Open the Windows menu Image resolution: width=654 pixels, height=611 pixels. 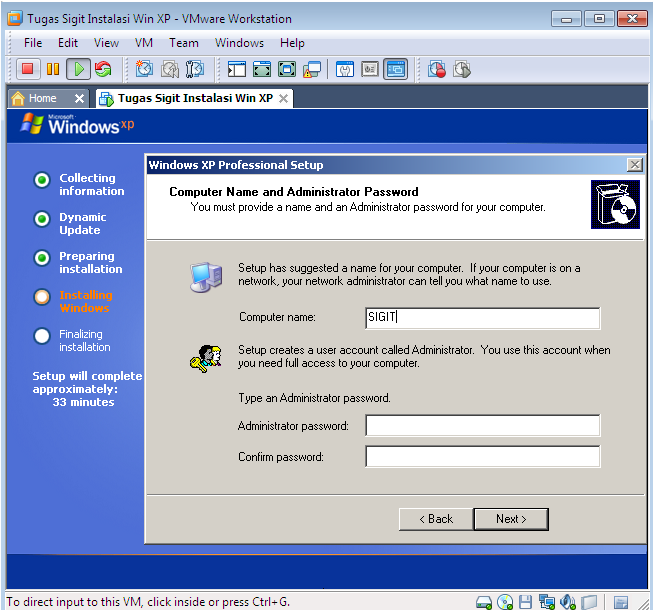(239, 43)
